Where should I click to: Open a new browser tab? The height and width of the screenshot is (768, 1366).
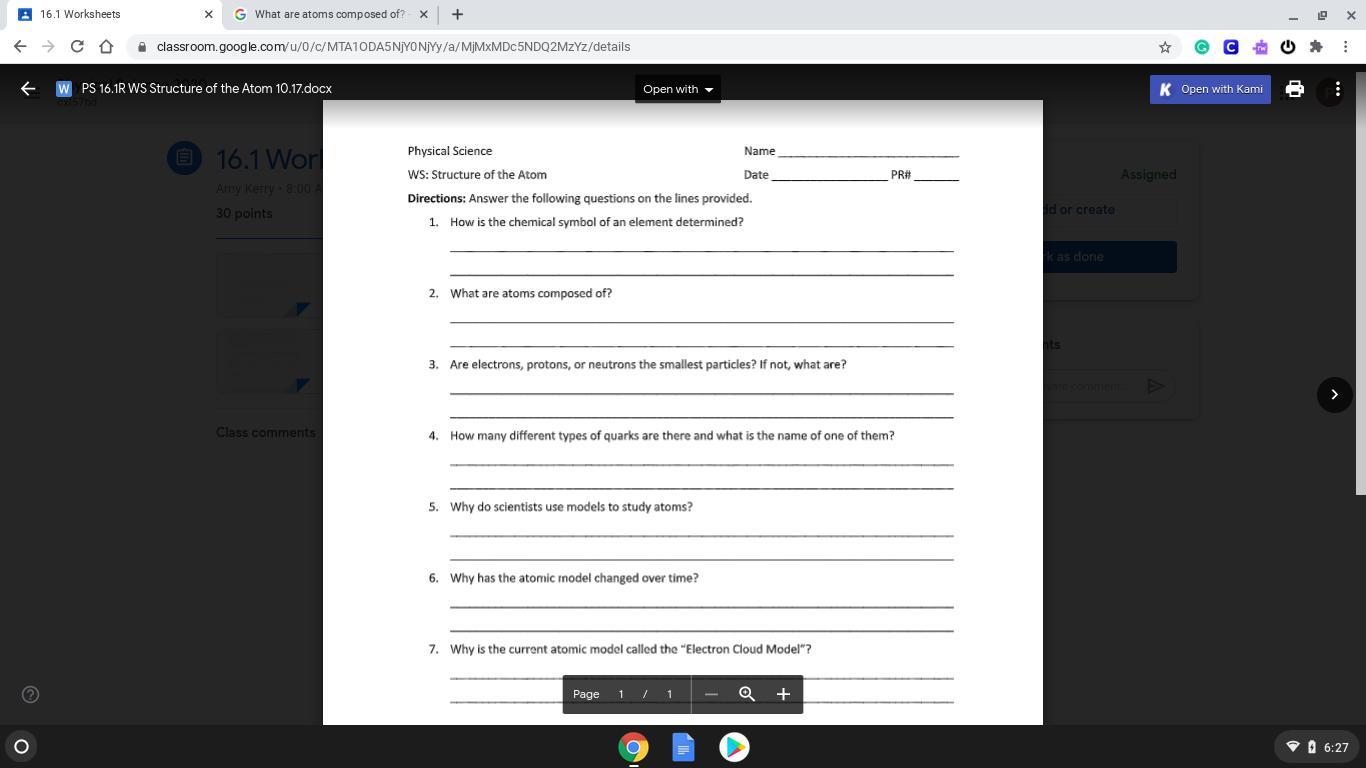coord(457,14)
